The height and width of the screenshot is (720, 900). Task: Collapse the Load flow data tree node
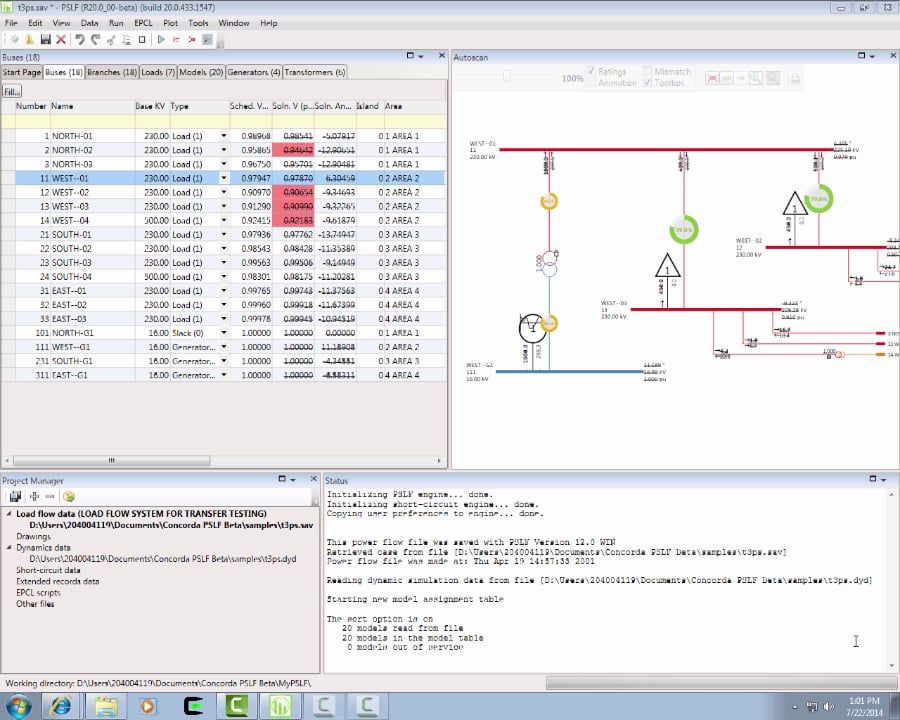(x=8, y=514)
